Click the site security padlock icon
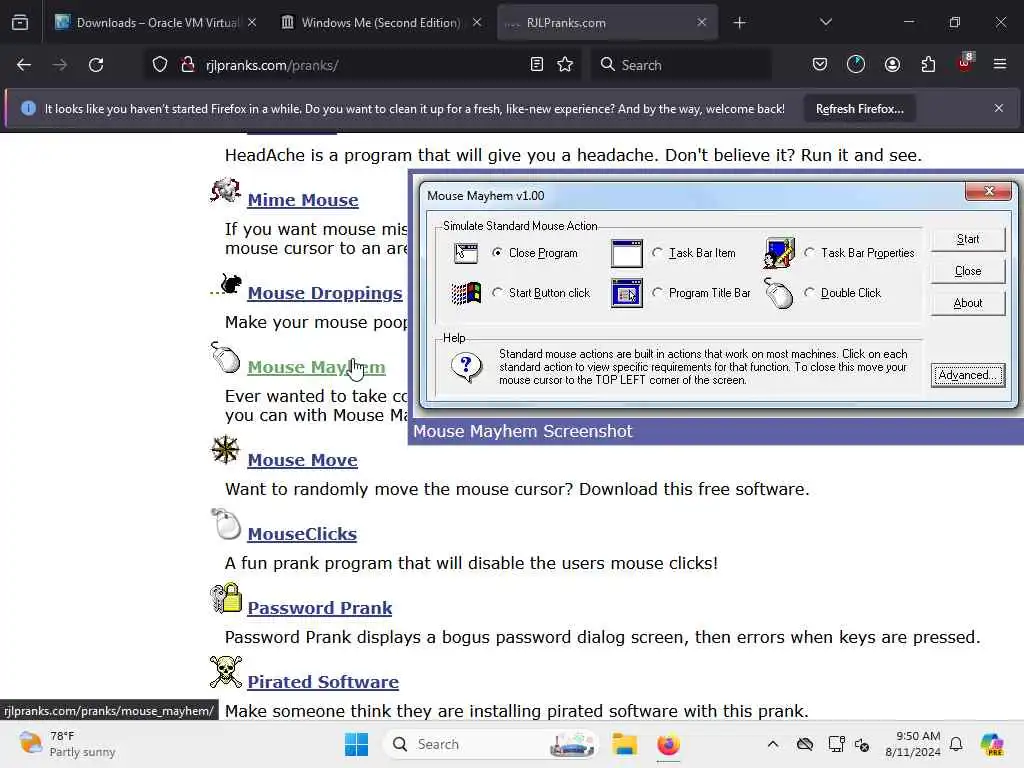The image size is (1024, 768). point(188,65)
